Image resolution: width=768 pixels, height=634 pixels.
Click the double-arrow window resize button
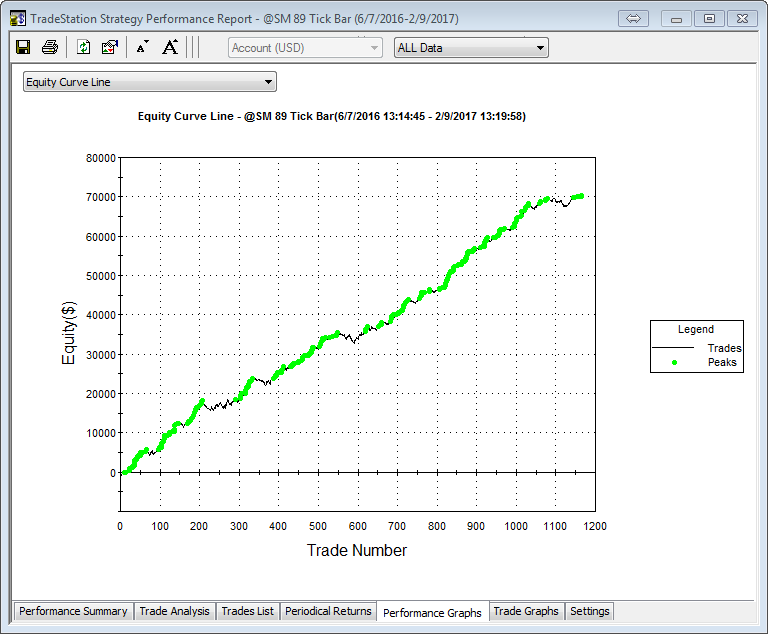pos(634,18)
